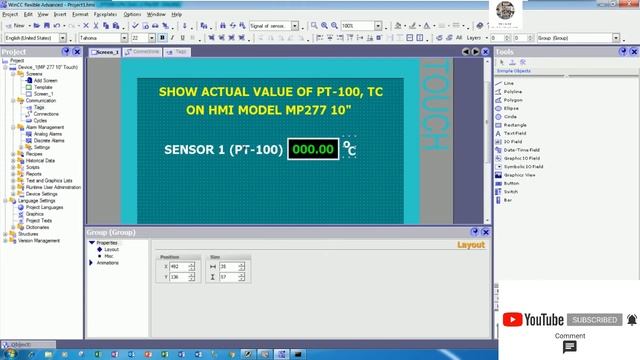This screenshot has height=360, width=640.
Task: Open the Format menu
Action: (80, 14)
